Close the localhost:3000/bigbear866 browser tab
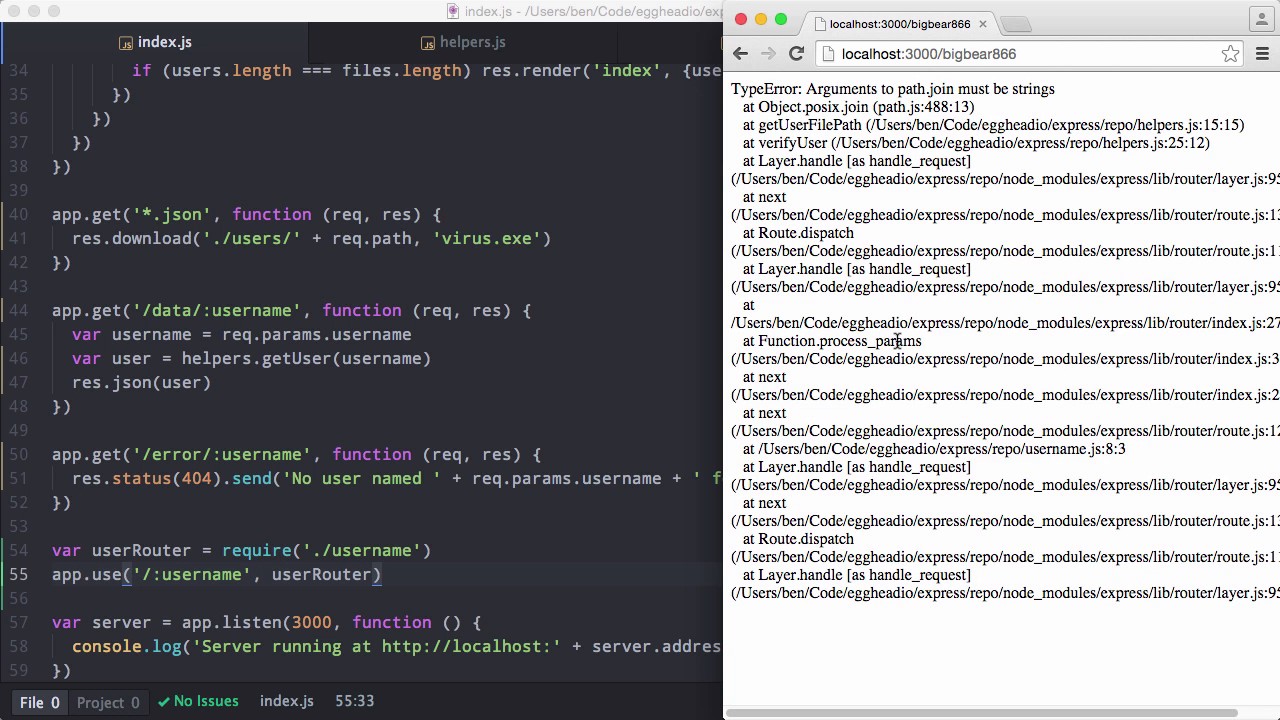This screenshot has height=720, width=1280. pos(983,24)
